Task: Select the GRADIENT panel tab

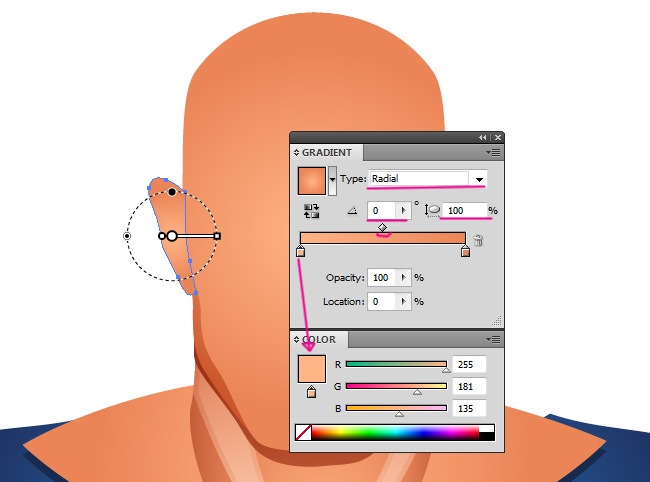Action: pyautogui.click(x=327, y=153)
